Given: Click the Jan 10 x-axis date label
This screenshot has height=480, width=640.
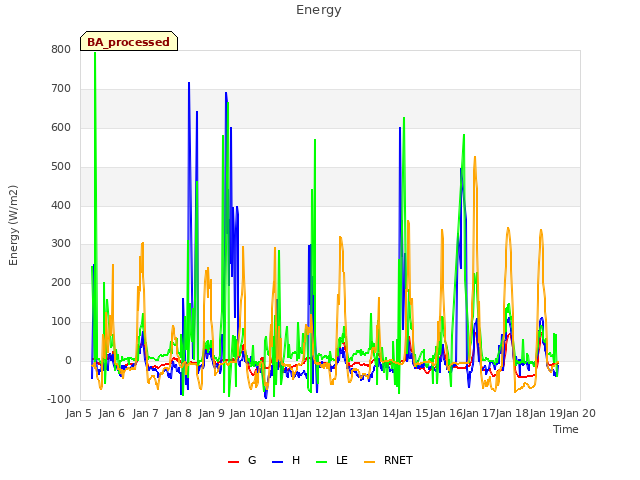Looking at the screenshot, I should (x=246, y=413).
